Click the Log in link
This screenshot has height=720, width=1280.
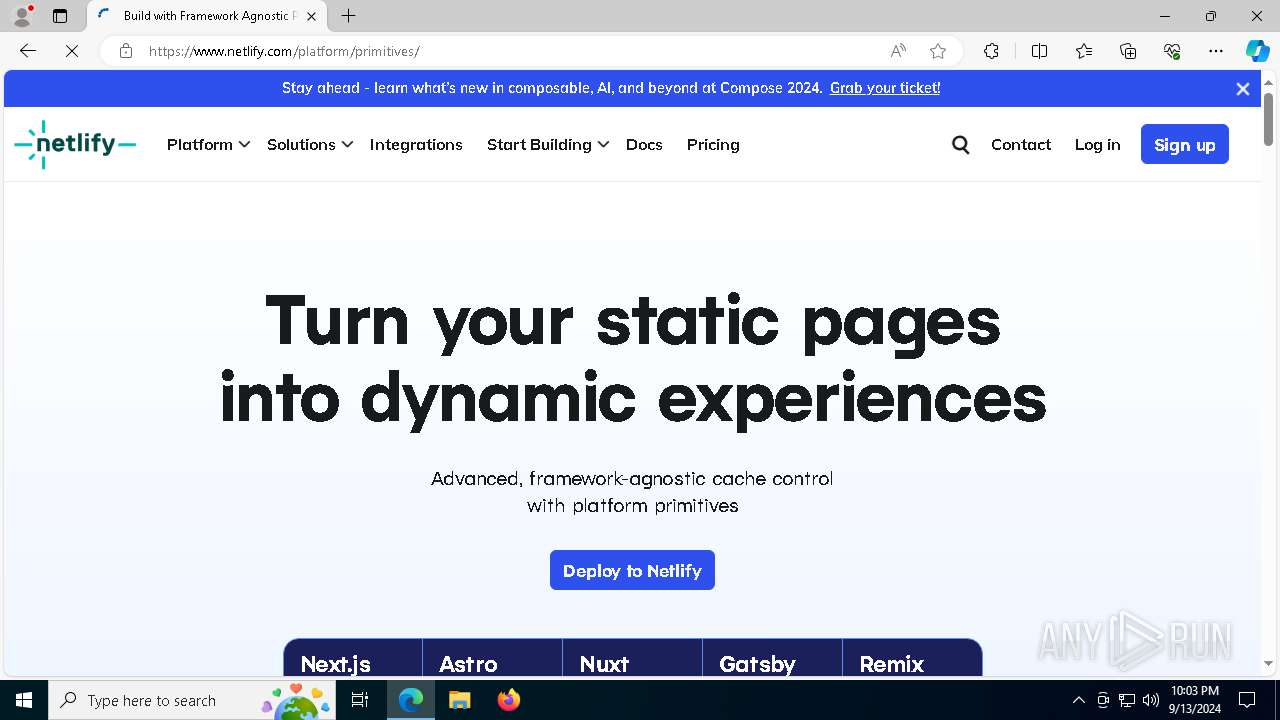click(1097, 145)
